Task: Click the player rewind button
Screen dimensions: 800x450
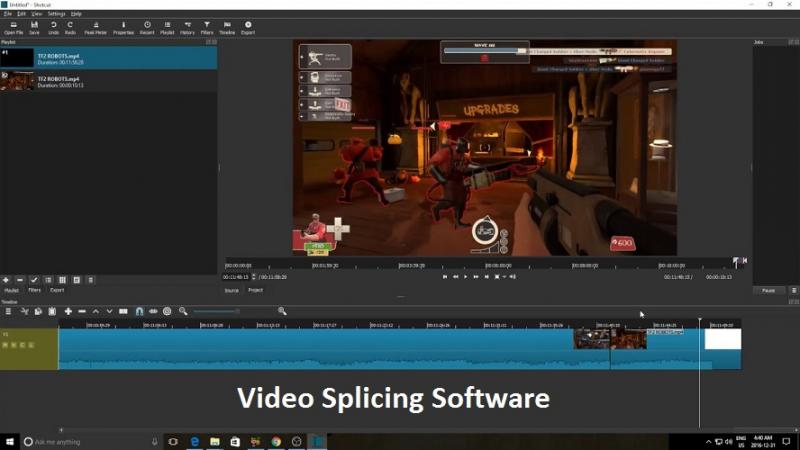Action: pyautogui.click(x=456, y=277)
